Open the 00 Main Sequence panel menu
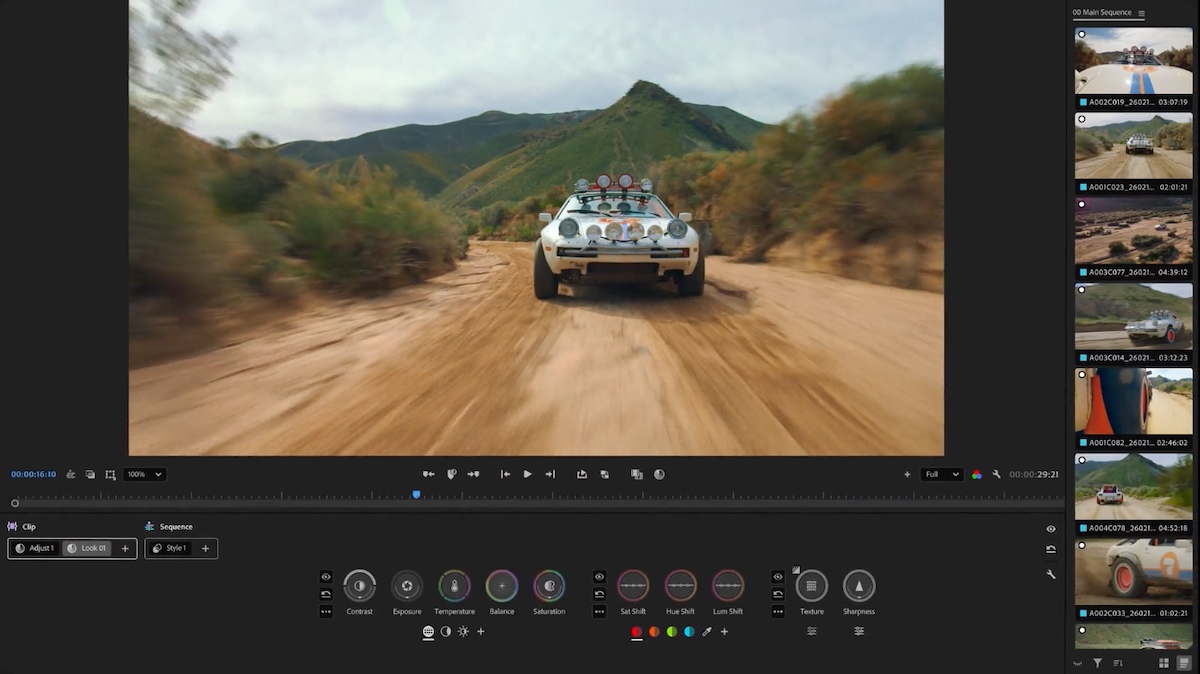 (1141, 13)
